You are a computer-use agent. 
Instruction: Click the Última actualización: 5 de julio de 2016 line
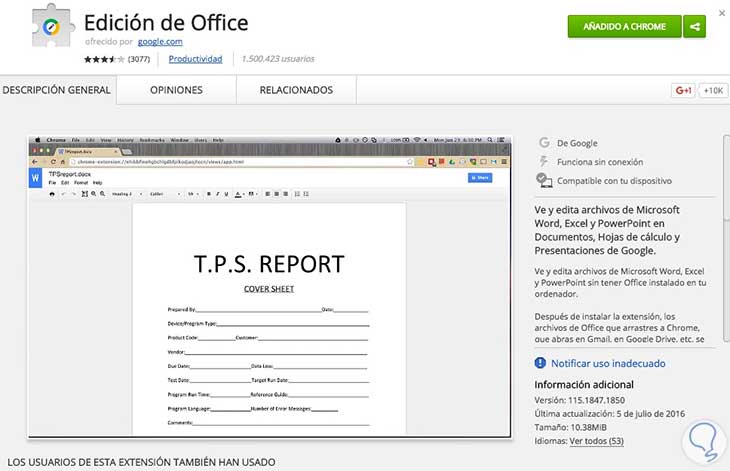609,413
